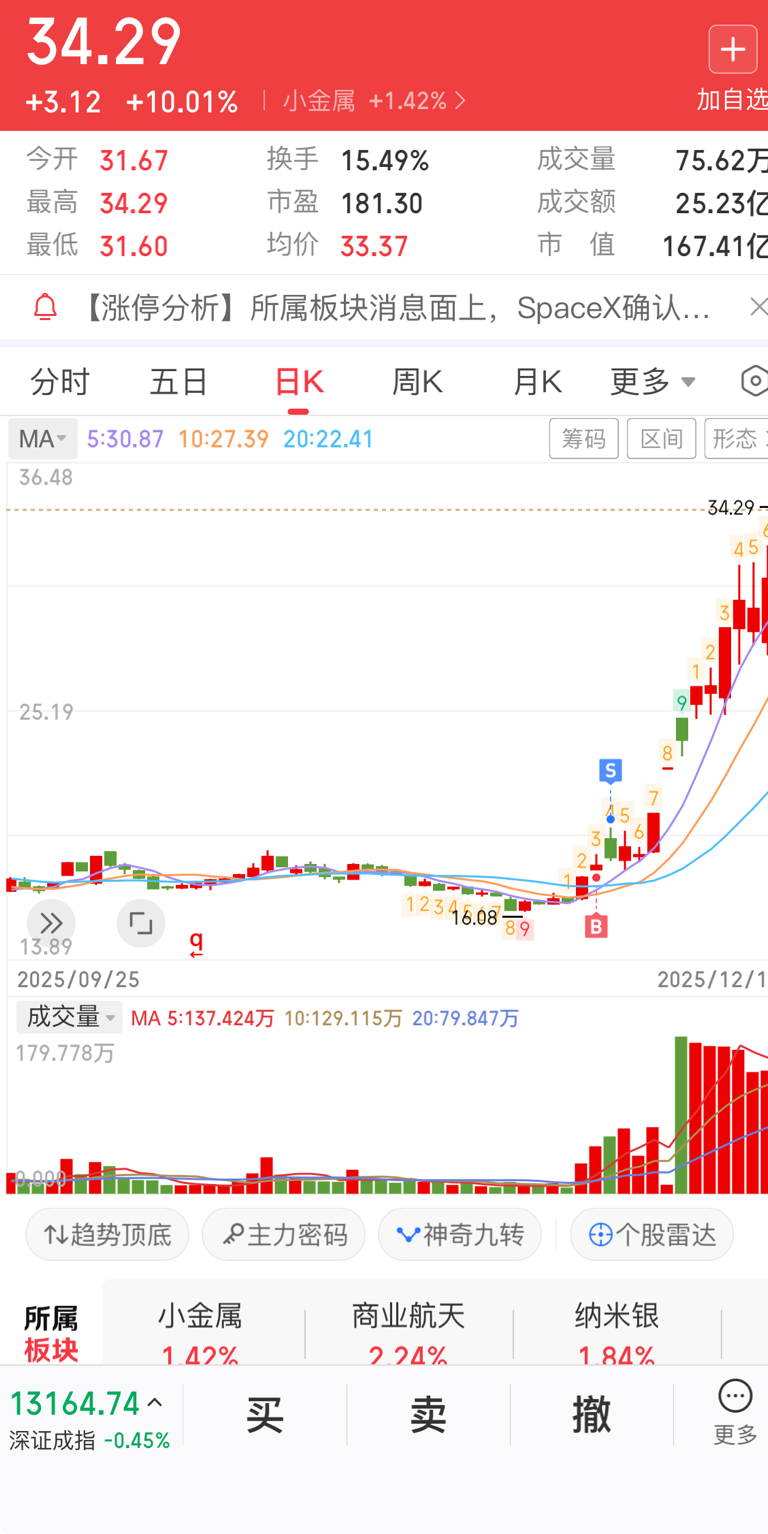Tap the 卖 sell button
768x1534 pixels.
pyautogui.click(x=428, y=1414)
